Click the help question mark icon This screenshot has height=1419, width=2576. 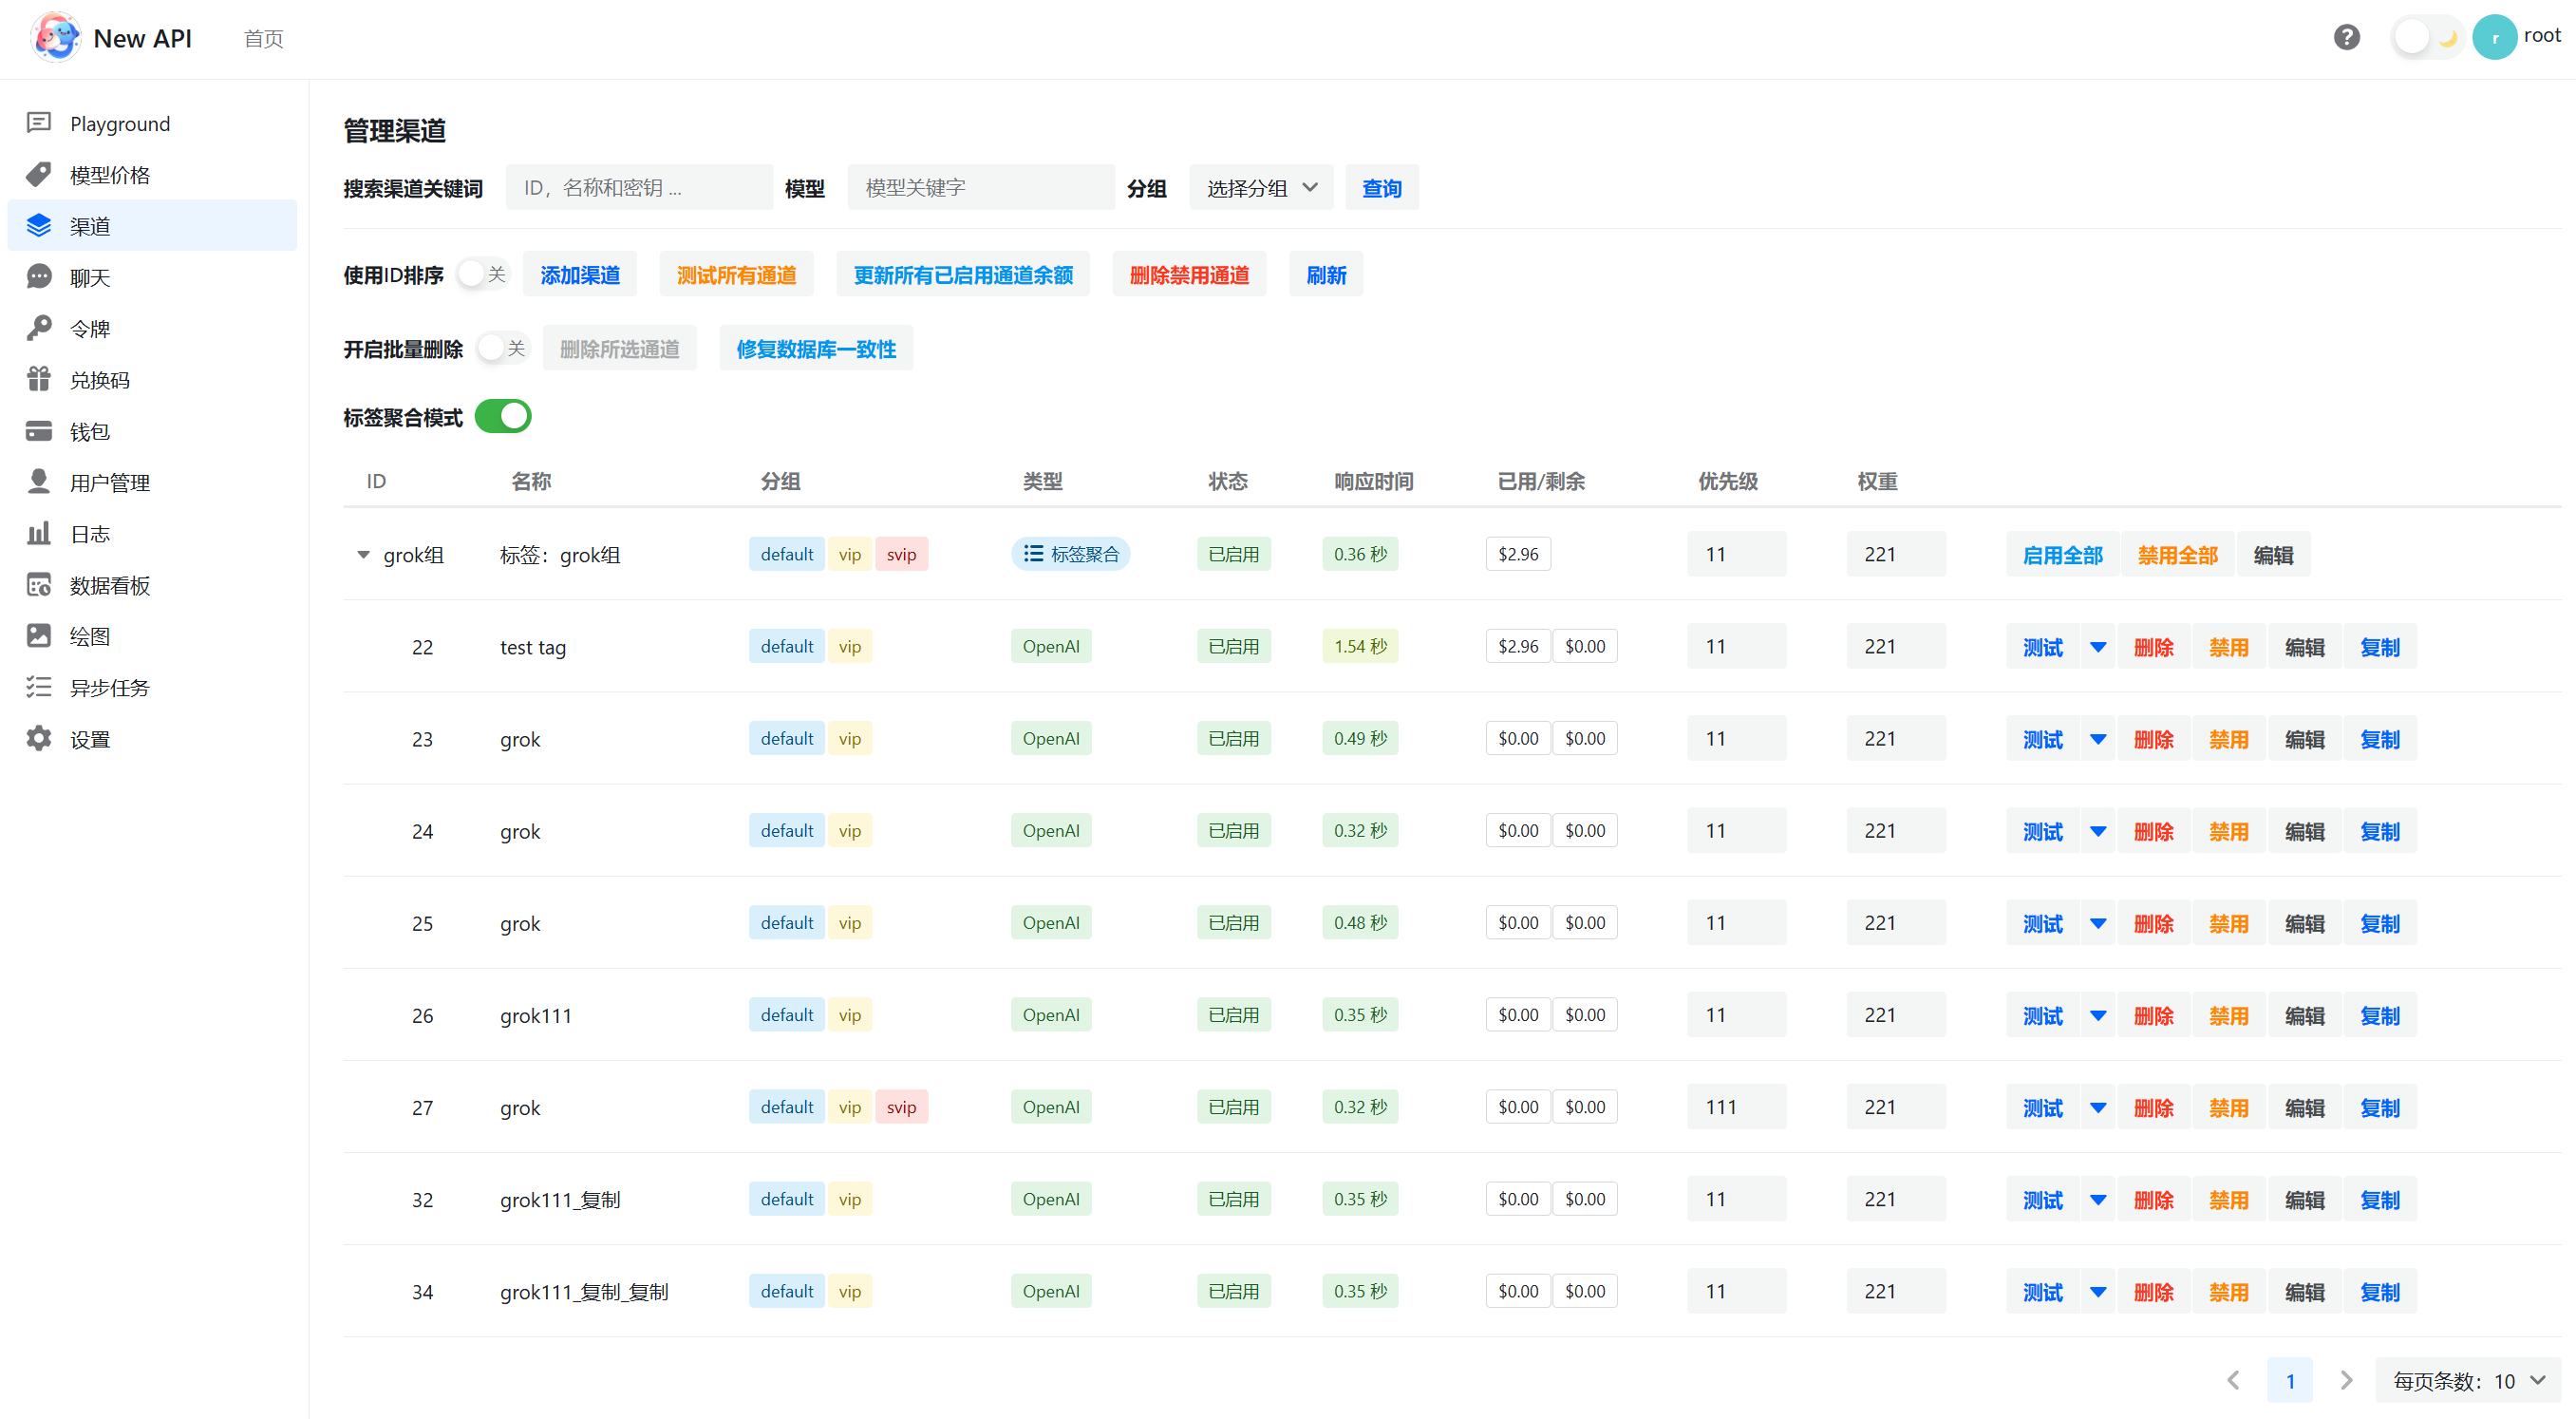(2346, 38)
